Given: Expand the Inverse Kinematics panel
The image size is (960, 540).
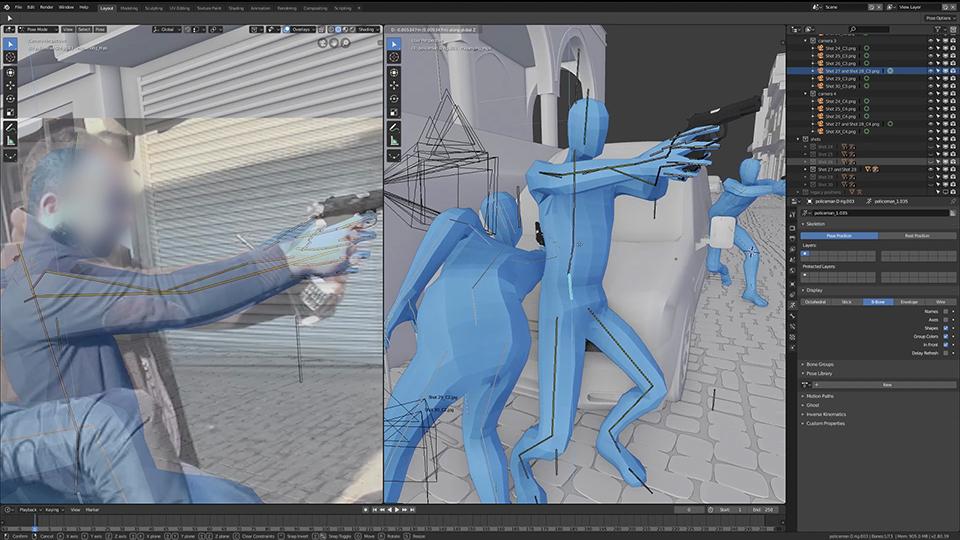Looking at the screenshot, I should (x=826, y=414).
